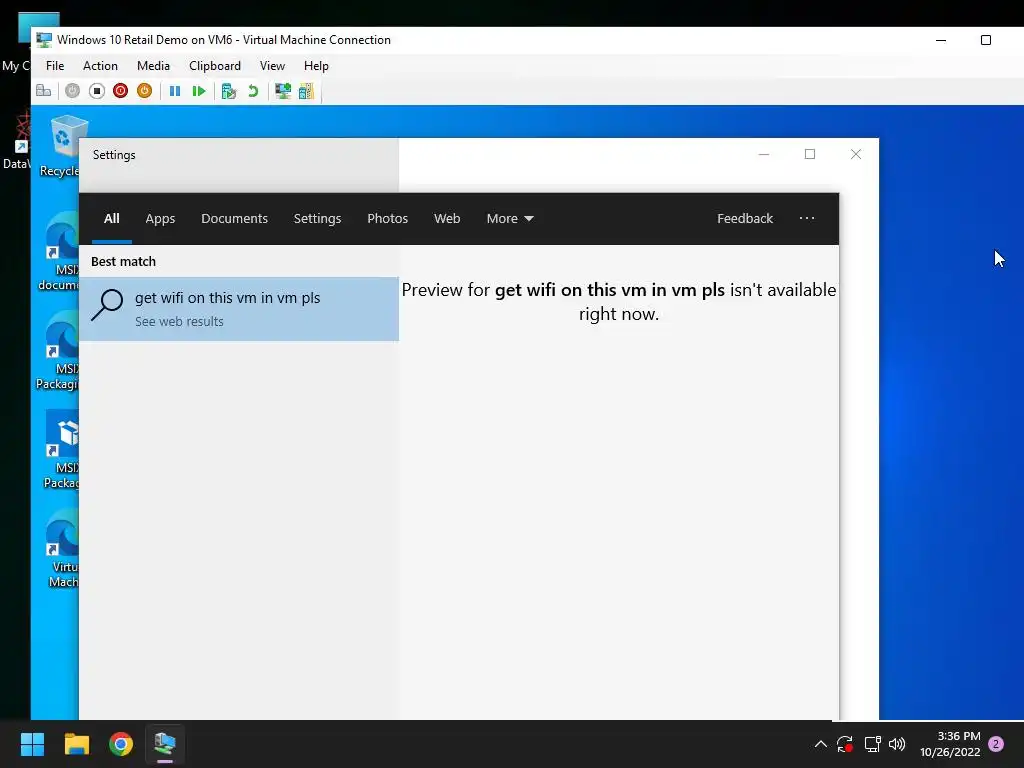Click the greyed-out Start VM icon
The width and height of the screenshot is (1024, 768).
tap(72, 91)
